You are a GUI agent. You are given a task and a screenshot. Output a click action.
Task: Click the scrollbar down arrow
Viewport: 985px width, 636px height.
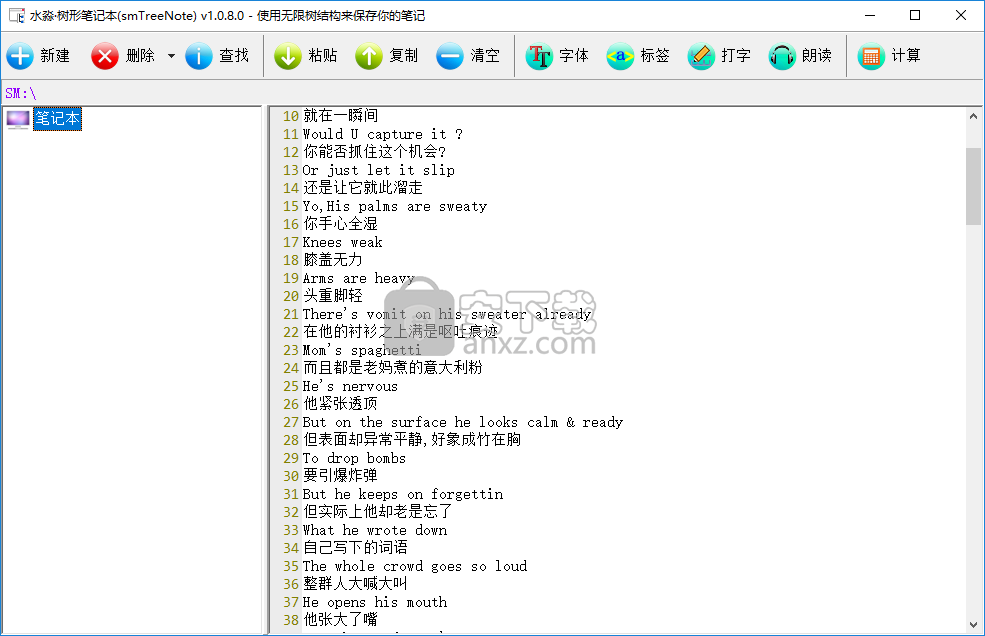[973, 625]
